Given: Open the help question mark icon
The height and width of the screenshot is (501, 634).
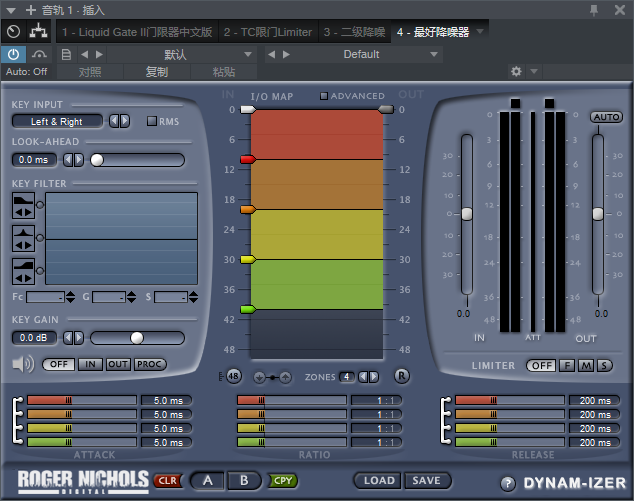Looking at the screenshot, I should [x=508, y=483].
